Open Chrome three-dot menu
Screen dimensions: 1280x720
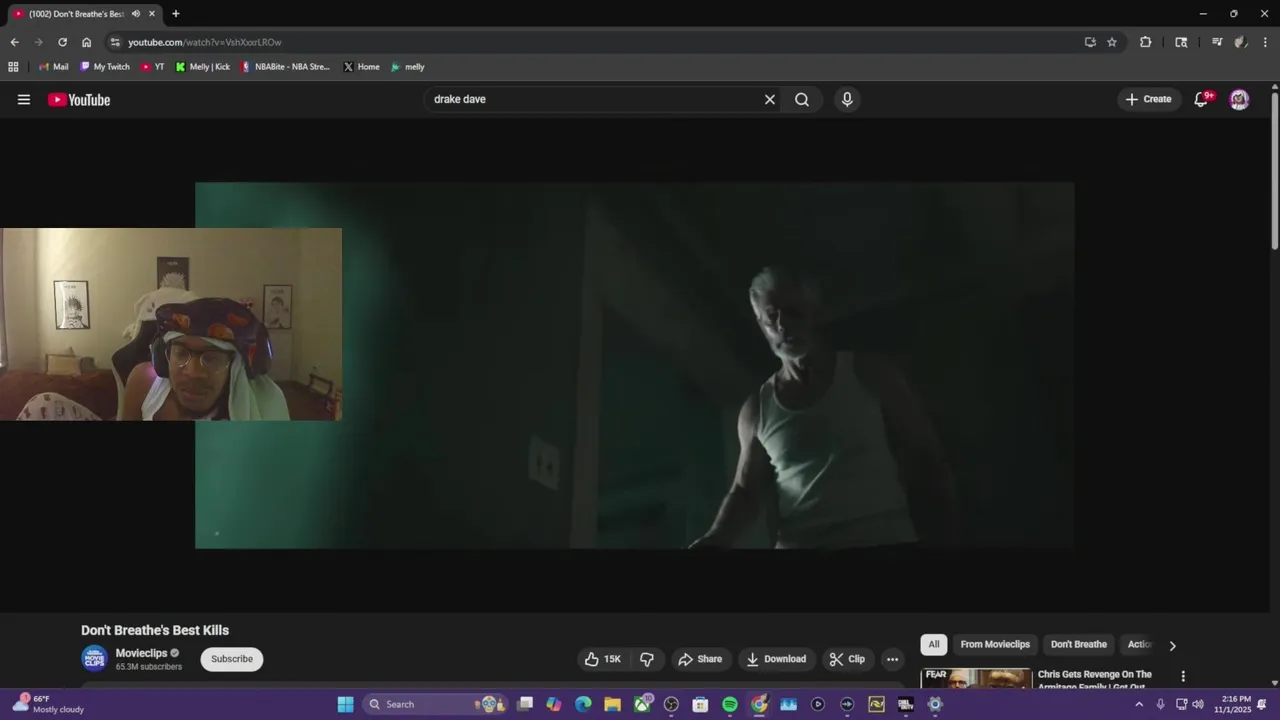(x=1266, y=42)
